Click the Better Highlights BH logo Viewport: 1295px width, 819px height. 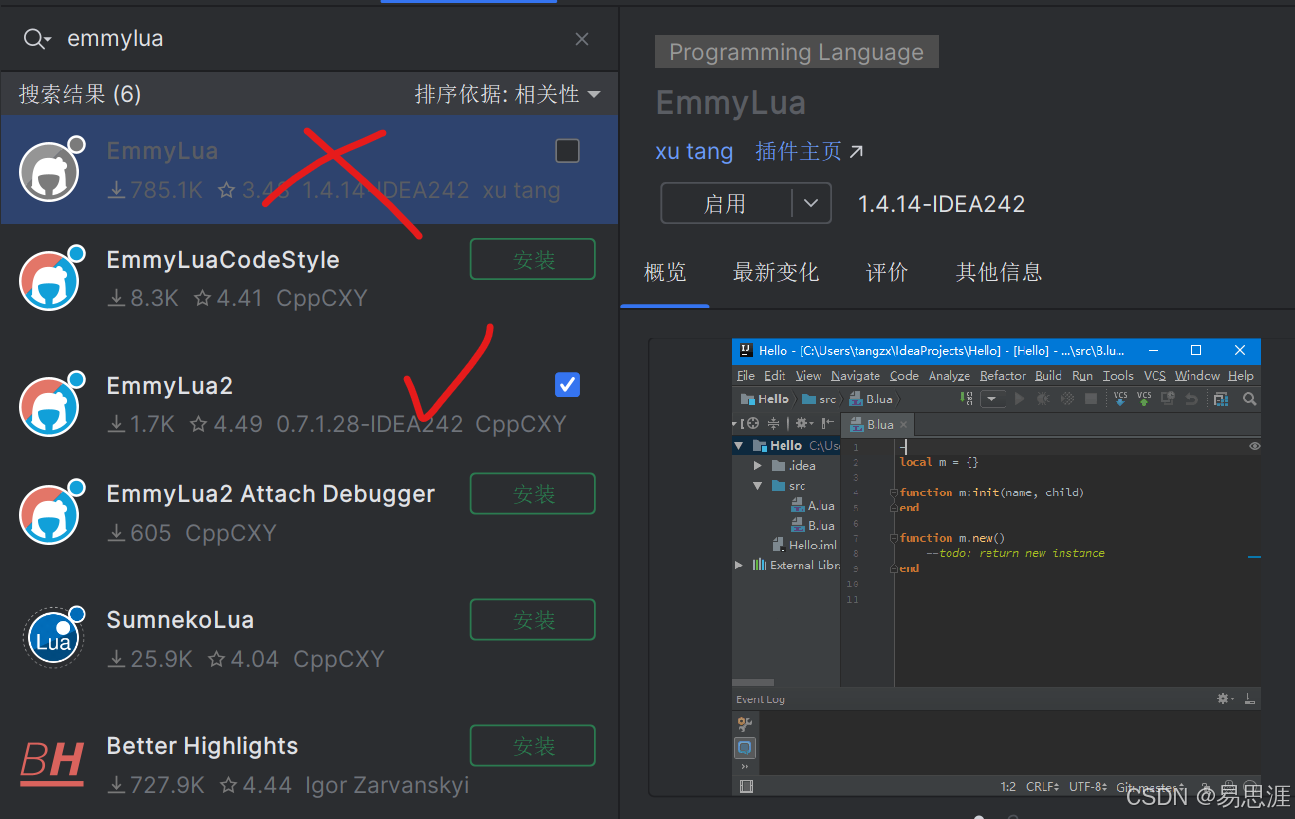coord(52,764)
